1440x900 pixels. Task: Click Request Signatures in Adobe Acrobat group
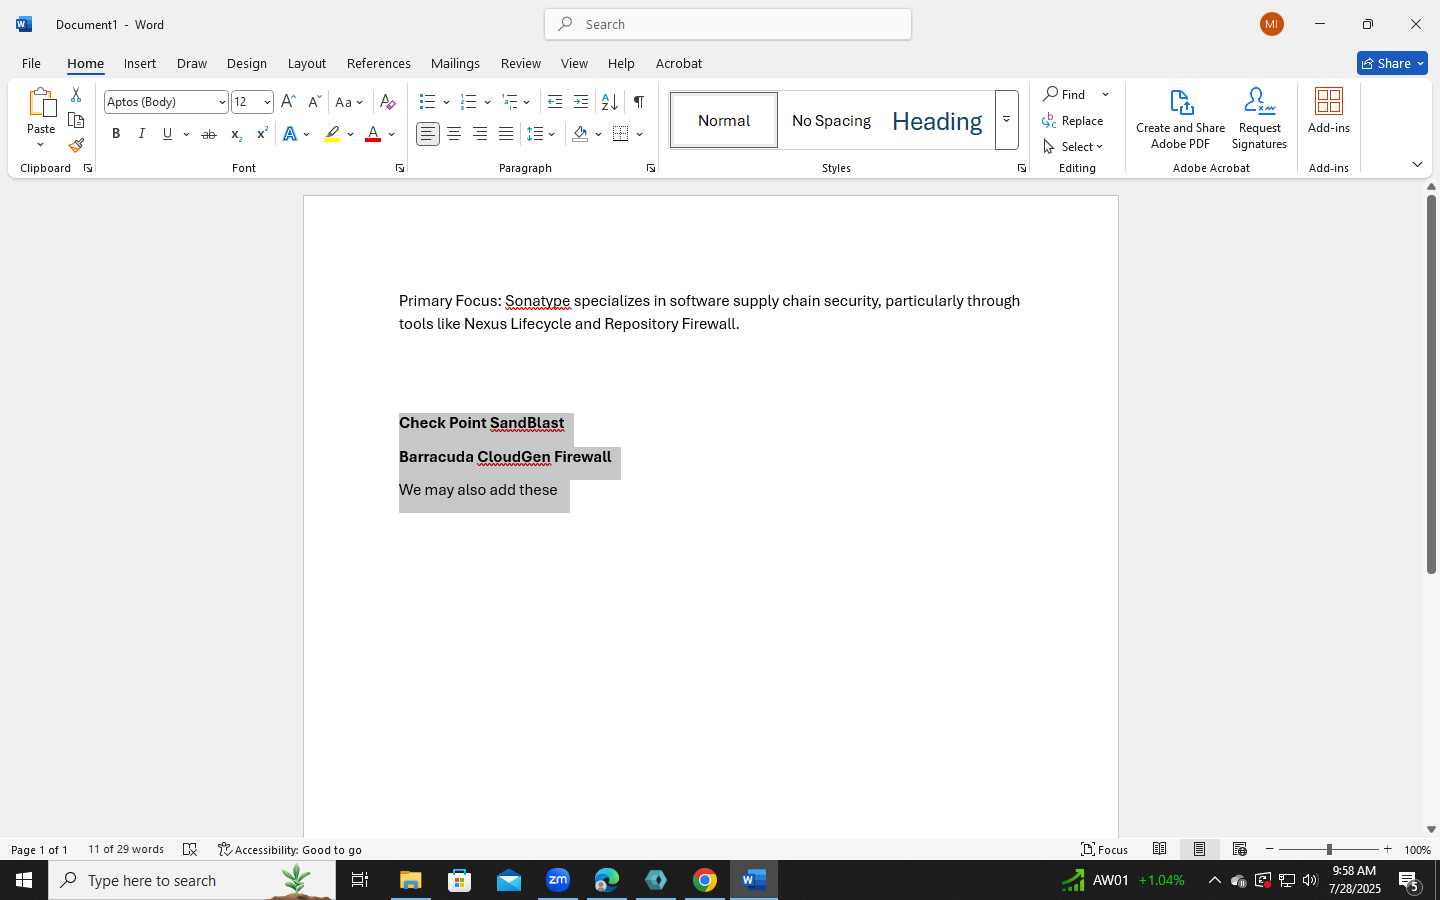click(1260, 119)
